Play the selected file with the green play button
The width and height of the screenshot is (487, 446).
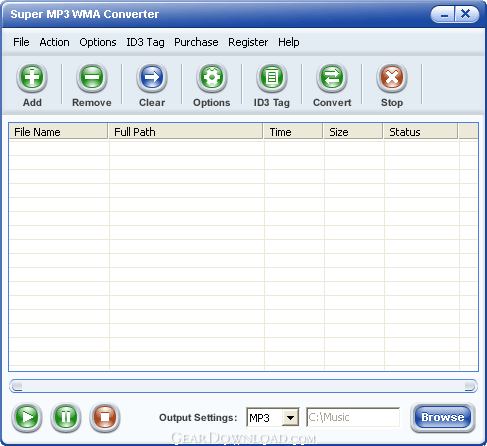[x=27, y=417]
